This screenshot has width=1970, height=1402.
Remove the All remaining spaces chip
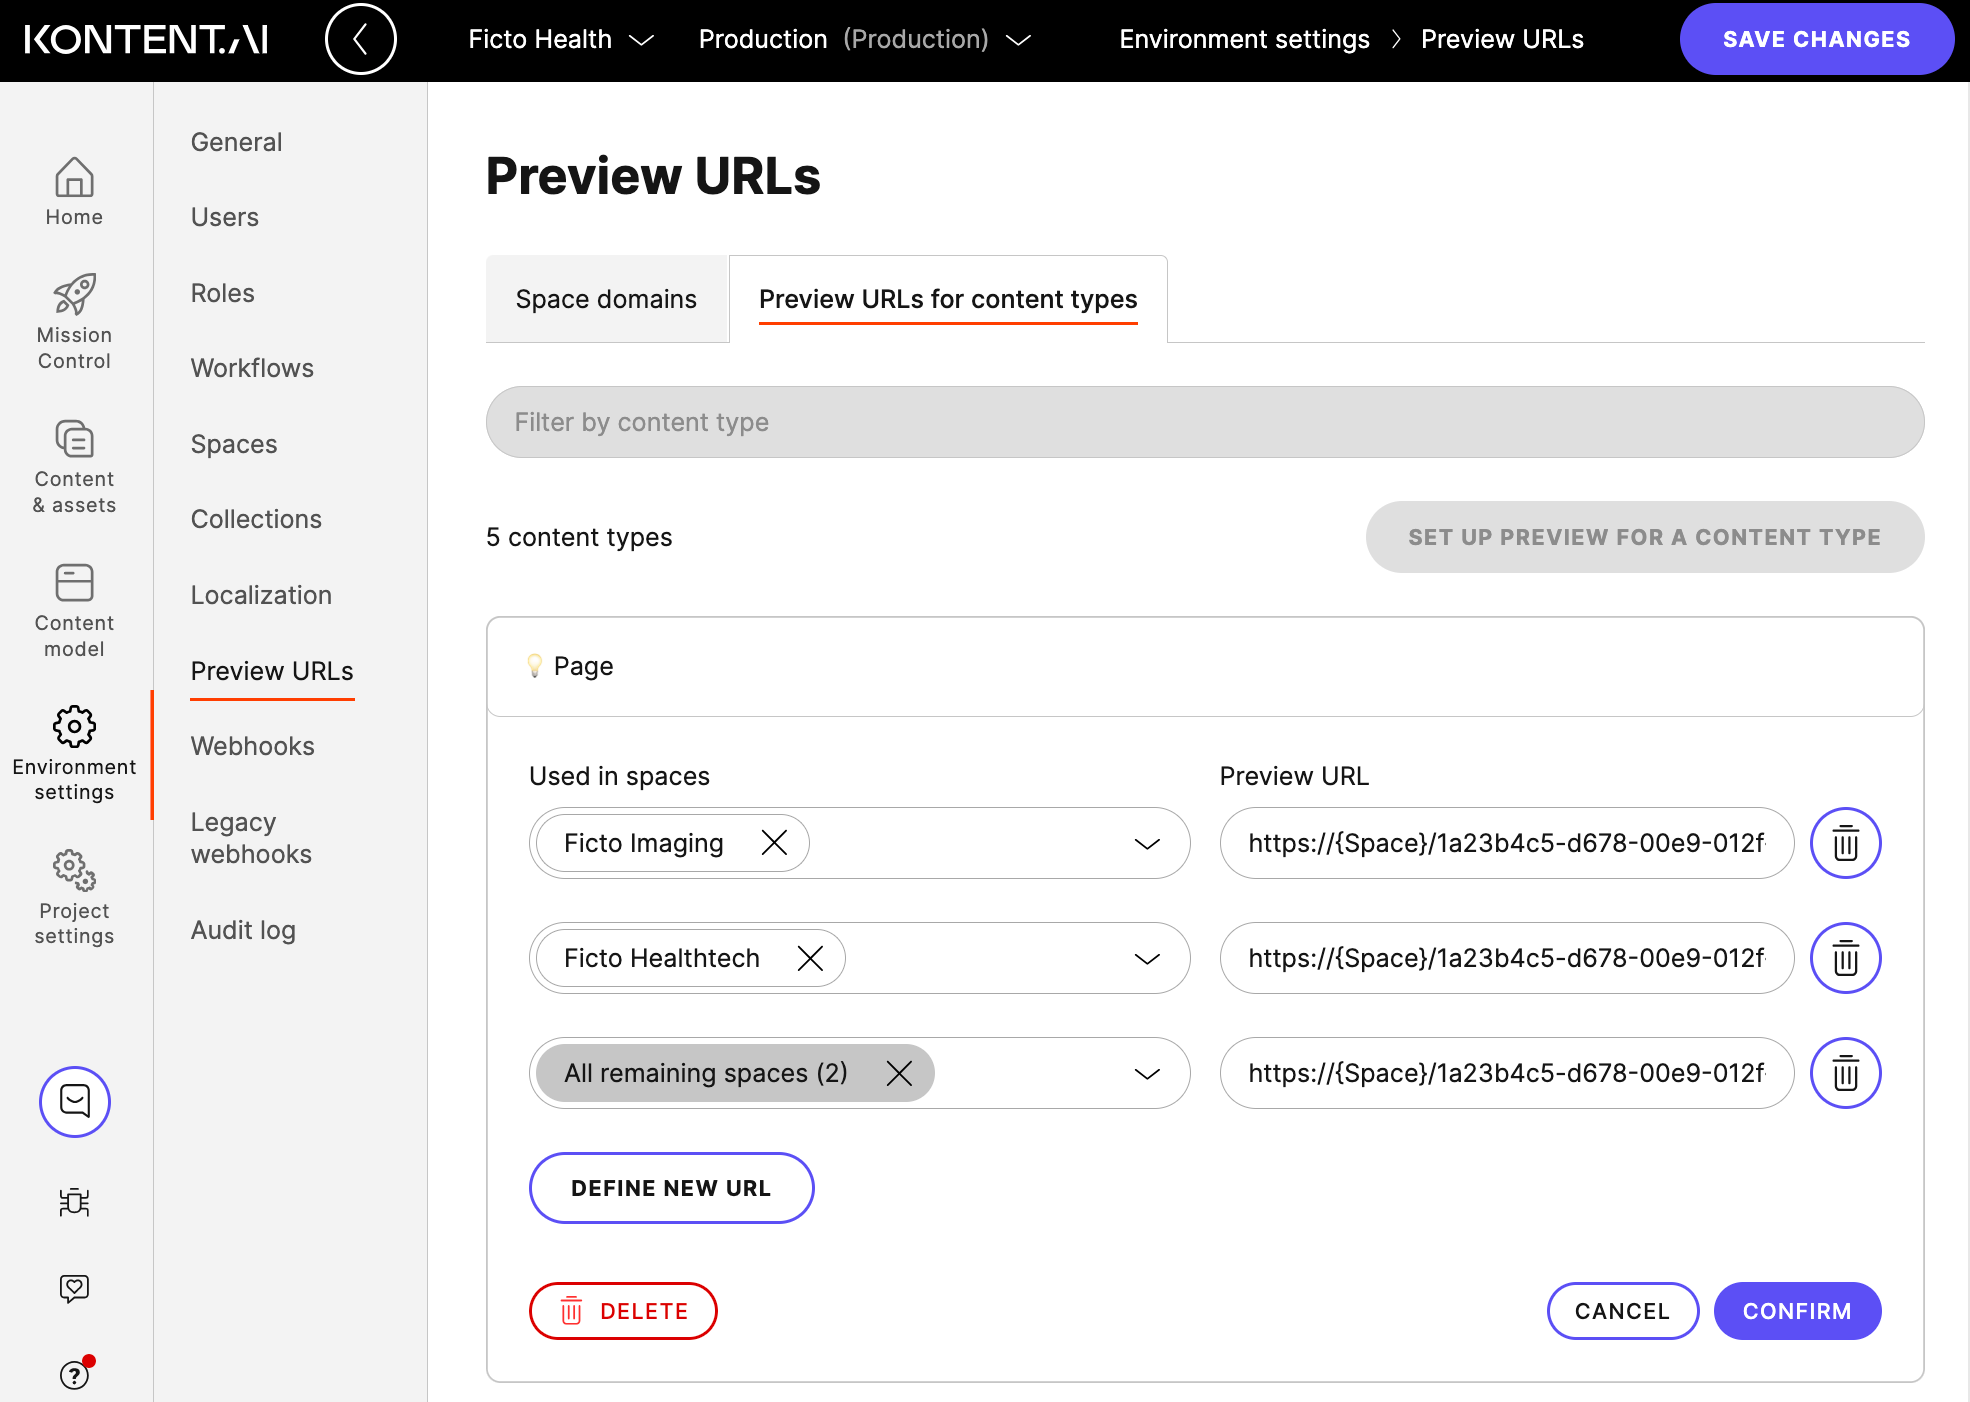pyautogui.click(x=899, y=1073)
